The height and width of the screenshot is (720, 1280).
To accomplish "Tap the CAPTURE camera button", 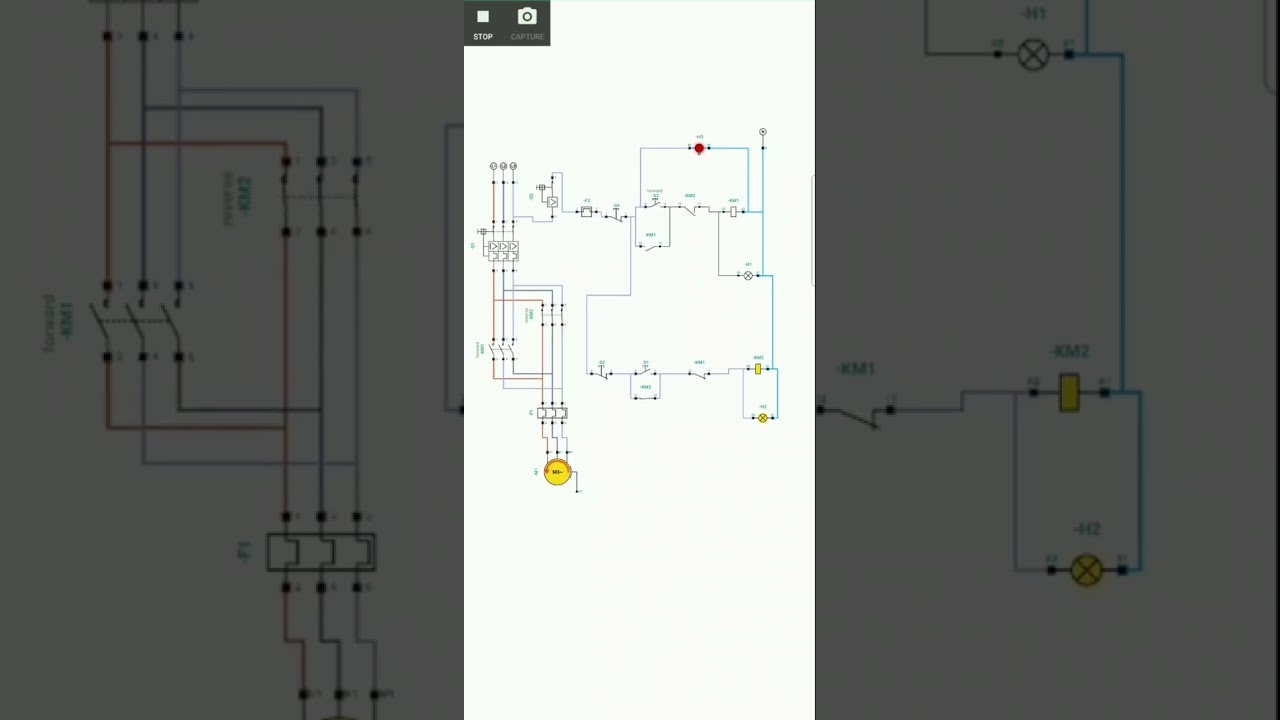I will click(527, 23).
